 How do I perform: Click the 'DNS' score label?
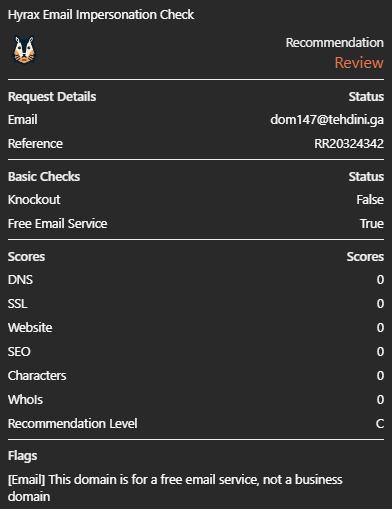(20, 280)
